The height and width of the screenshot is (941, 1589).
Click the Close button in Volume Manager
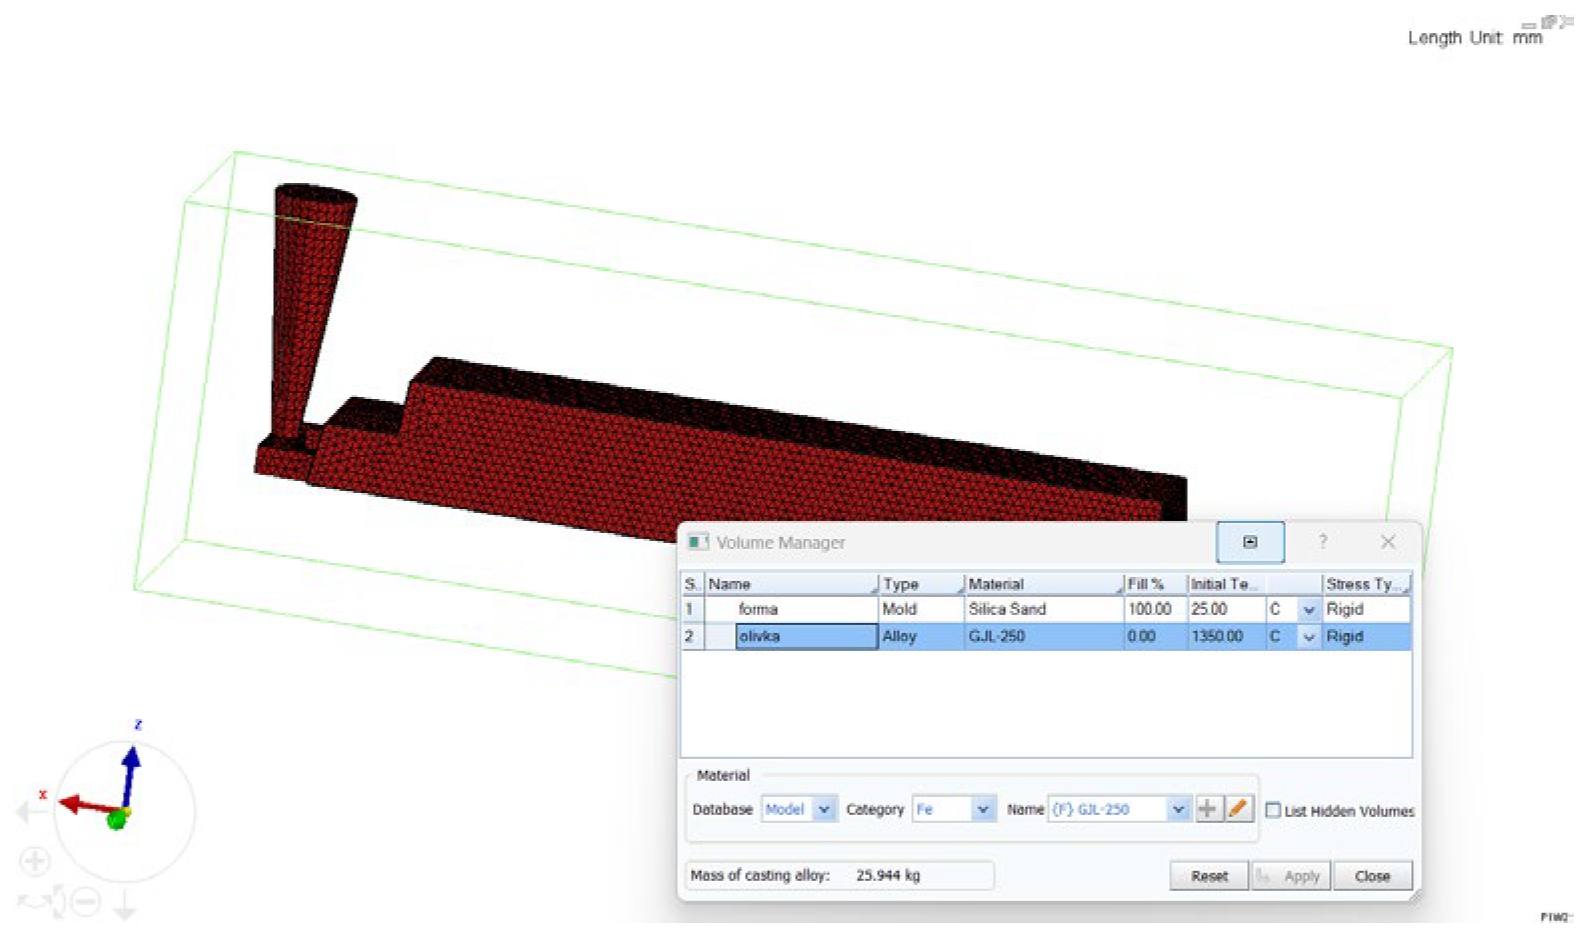[x=1372, y=876]
